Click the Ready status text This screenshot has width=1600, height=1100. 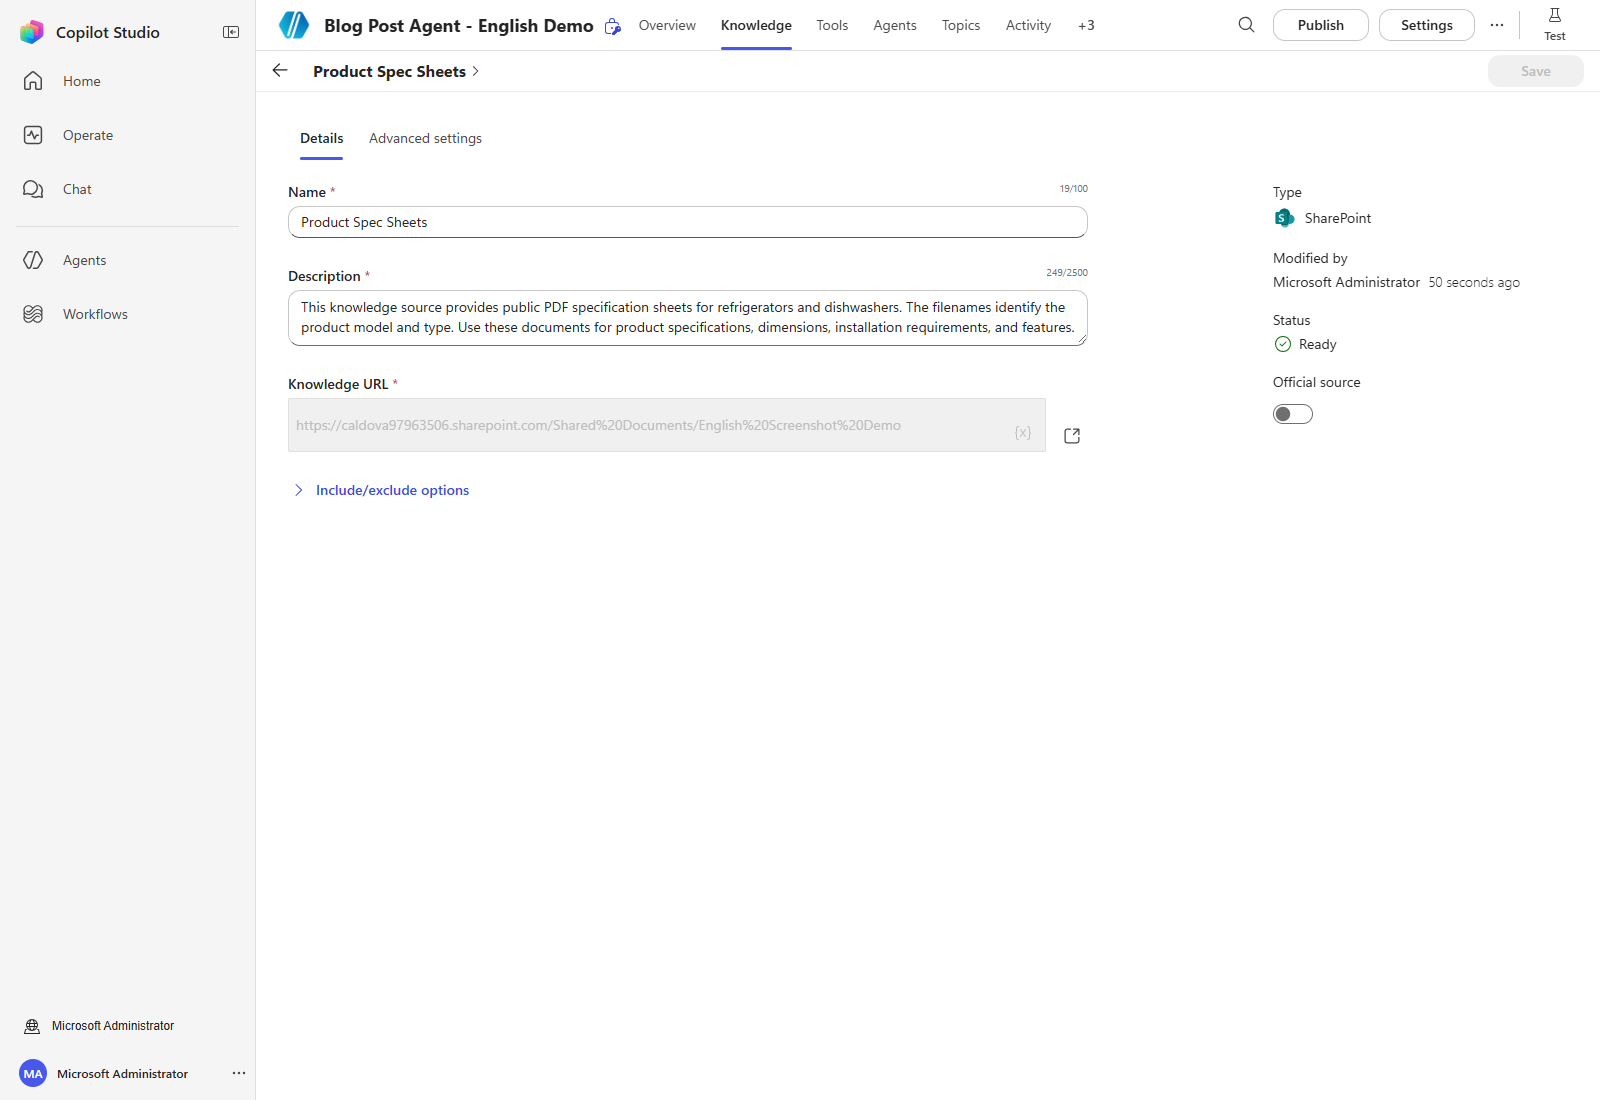point(1317,344)
